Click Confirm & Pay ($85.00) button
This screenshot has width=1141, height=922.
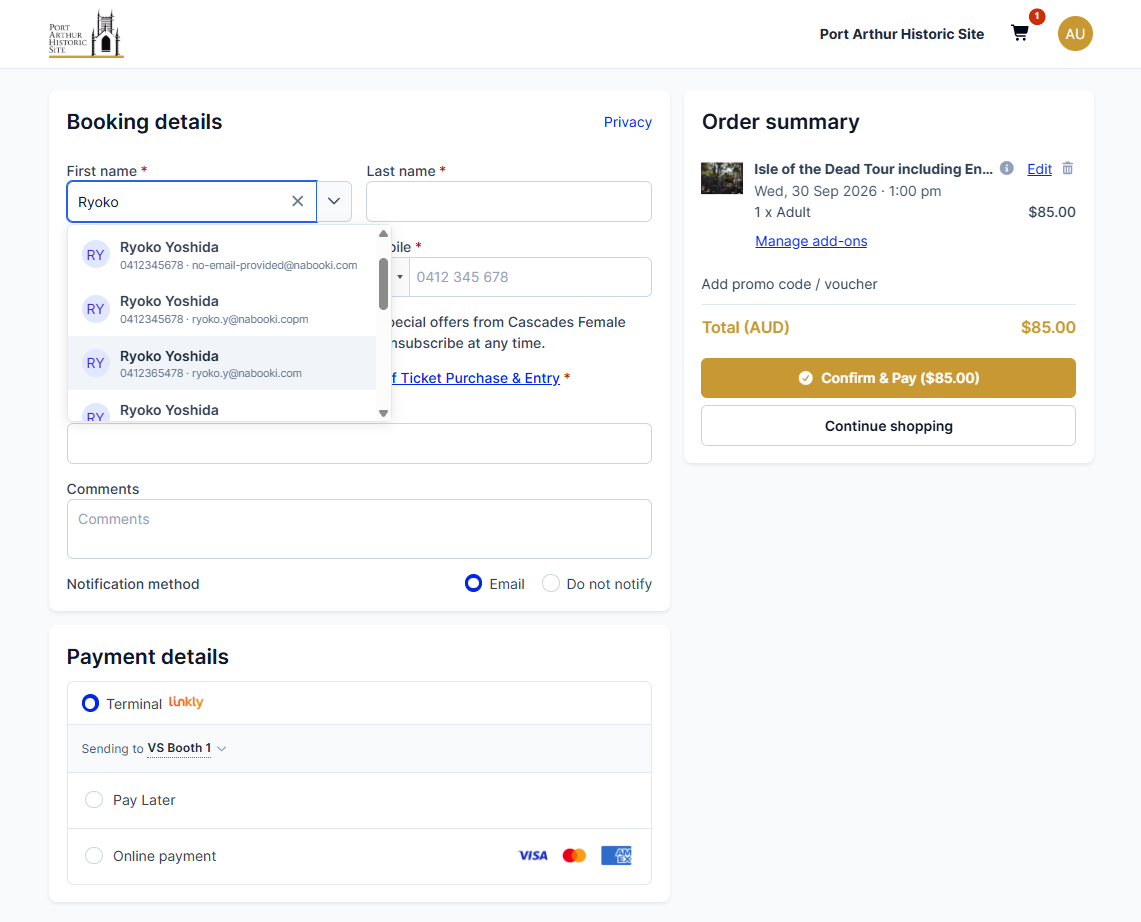click(x=888, y=378)
